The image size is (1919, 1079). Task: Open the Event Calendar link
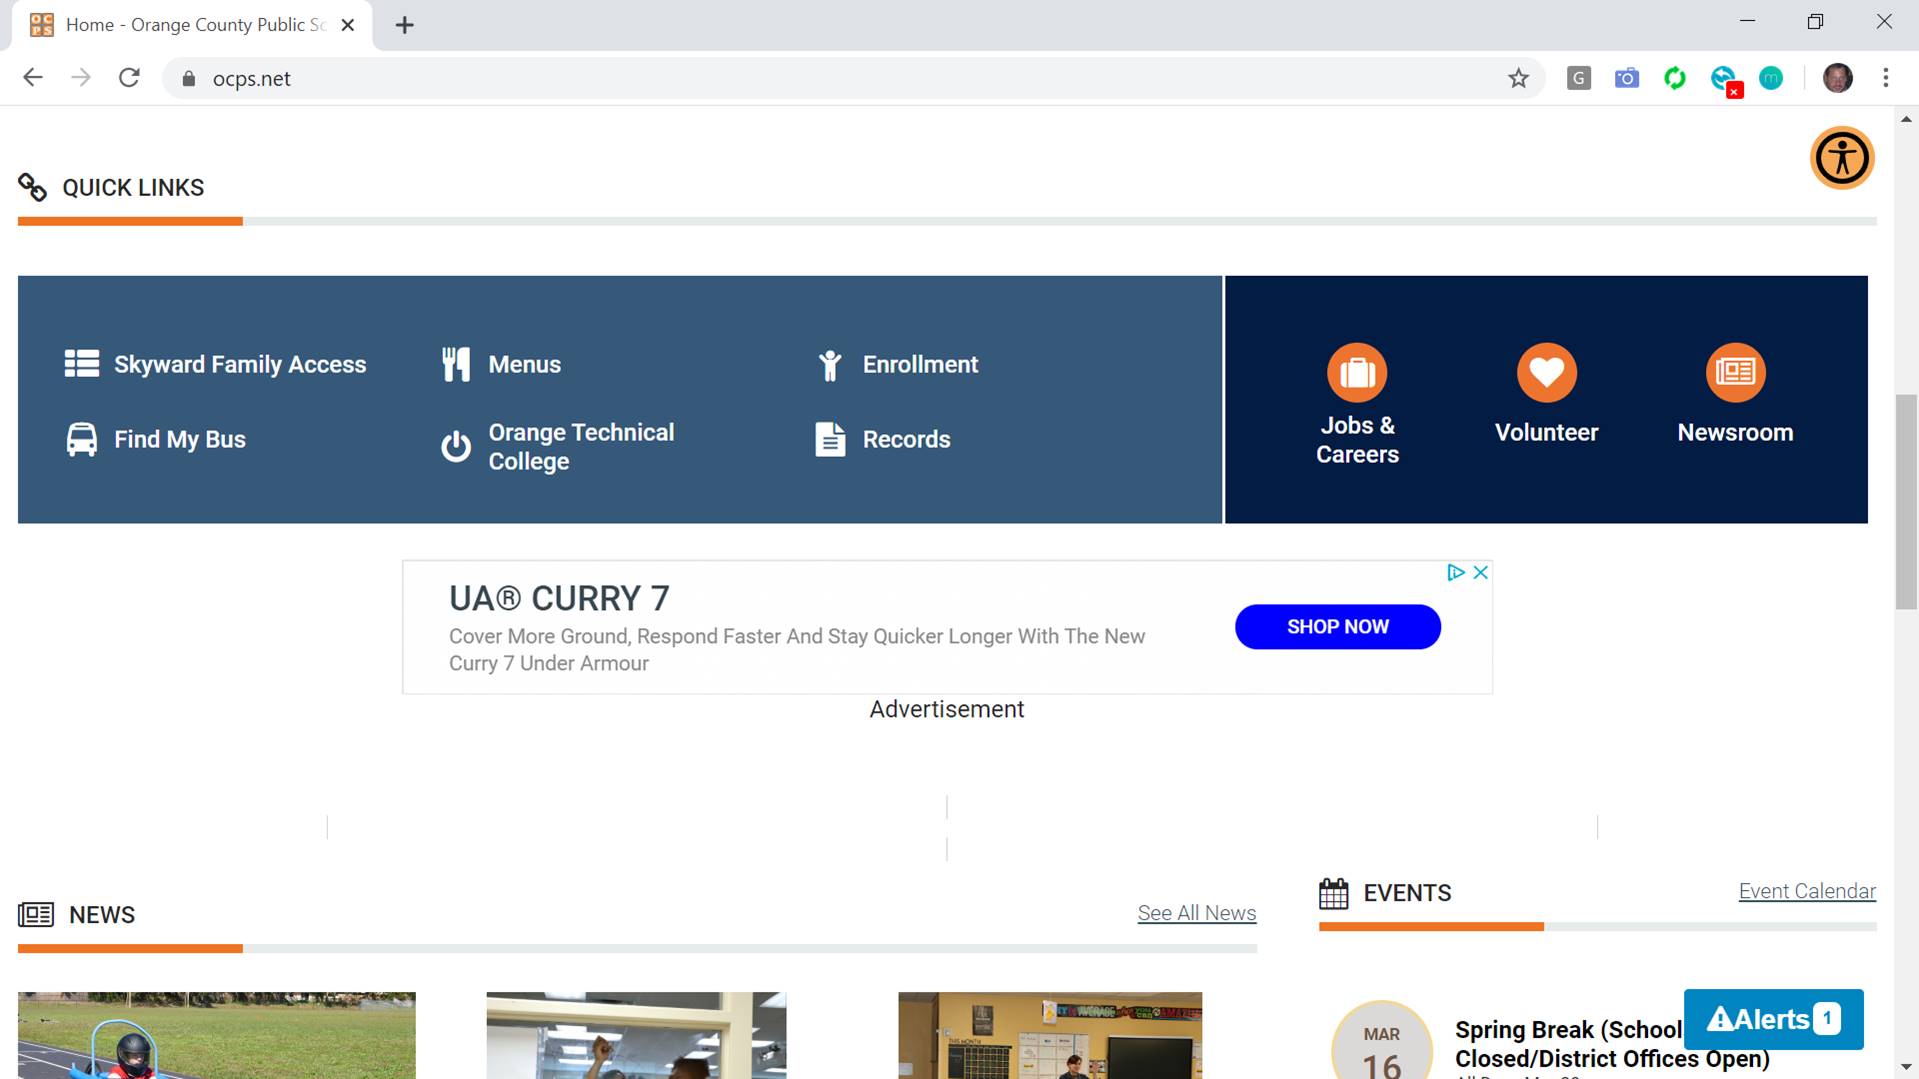pos(1806,891)
